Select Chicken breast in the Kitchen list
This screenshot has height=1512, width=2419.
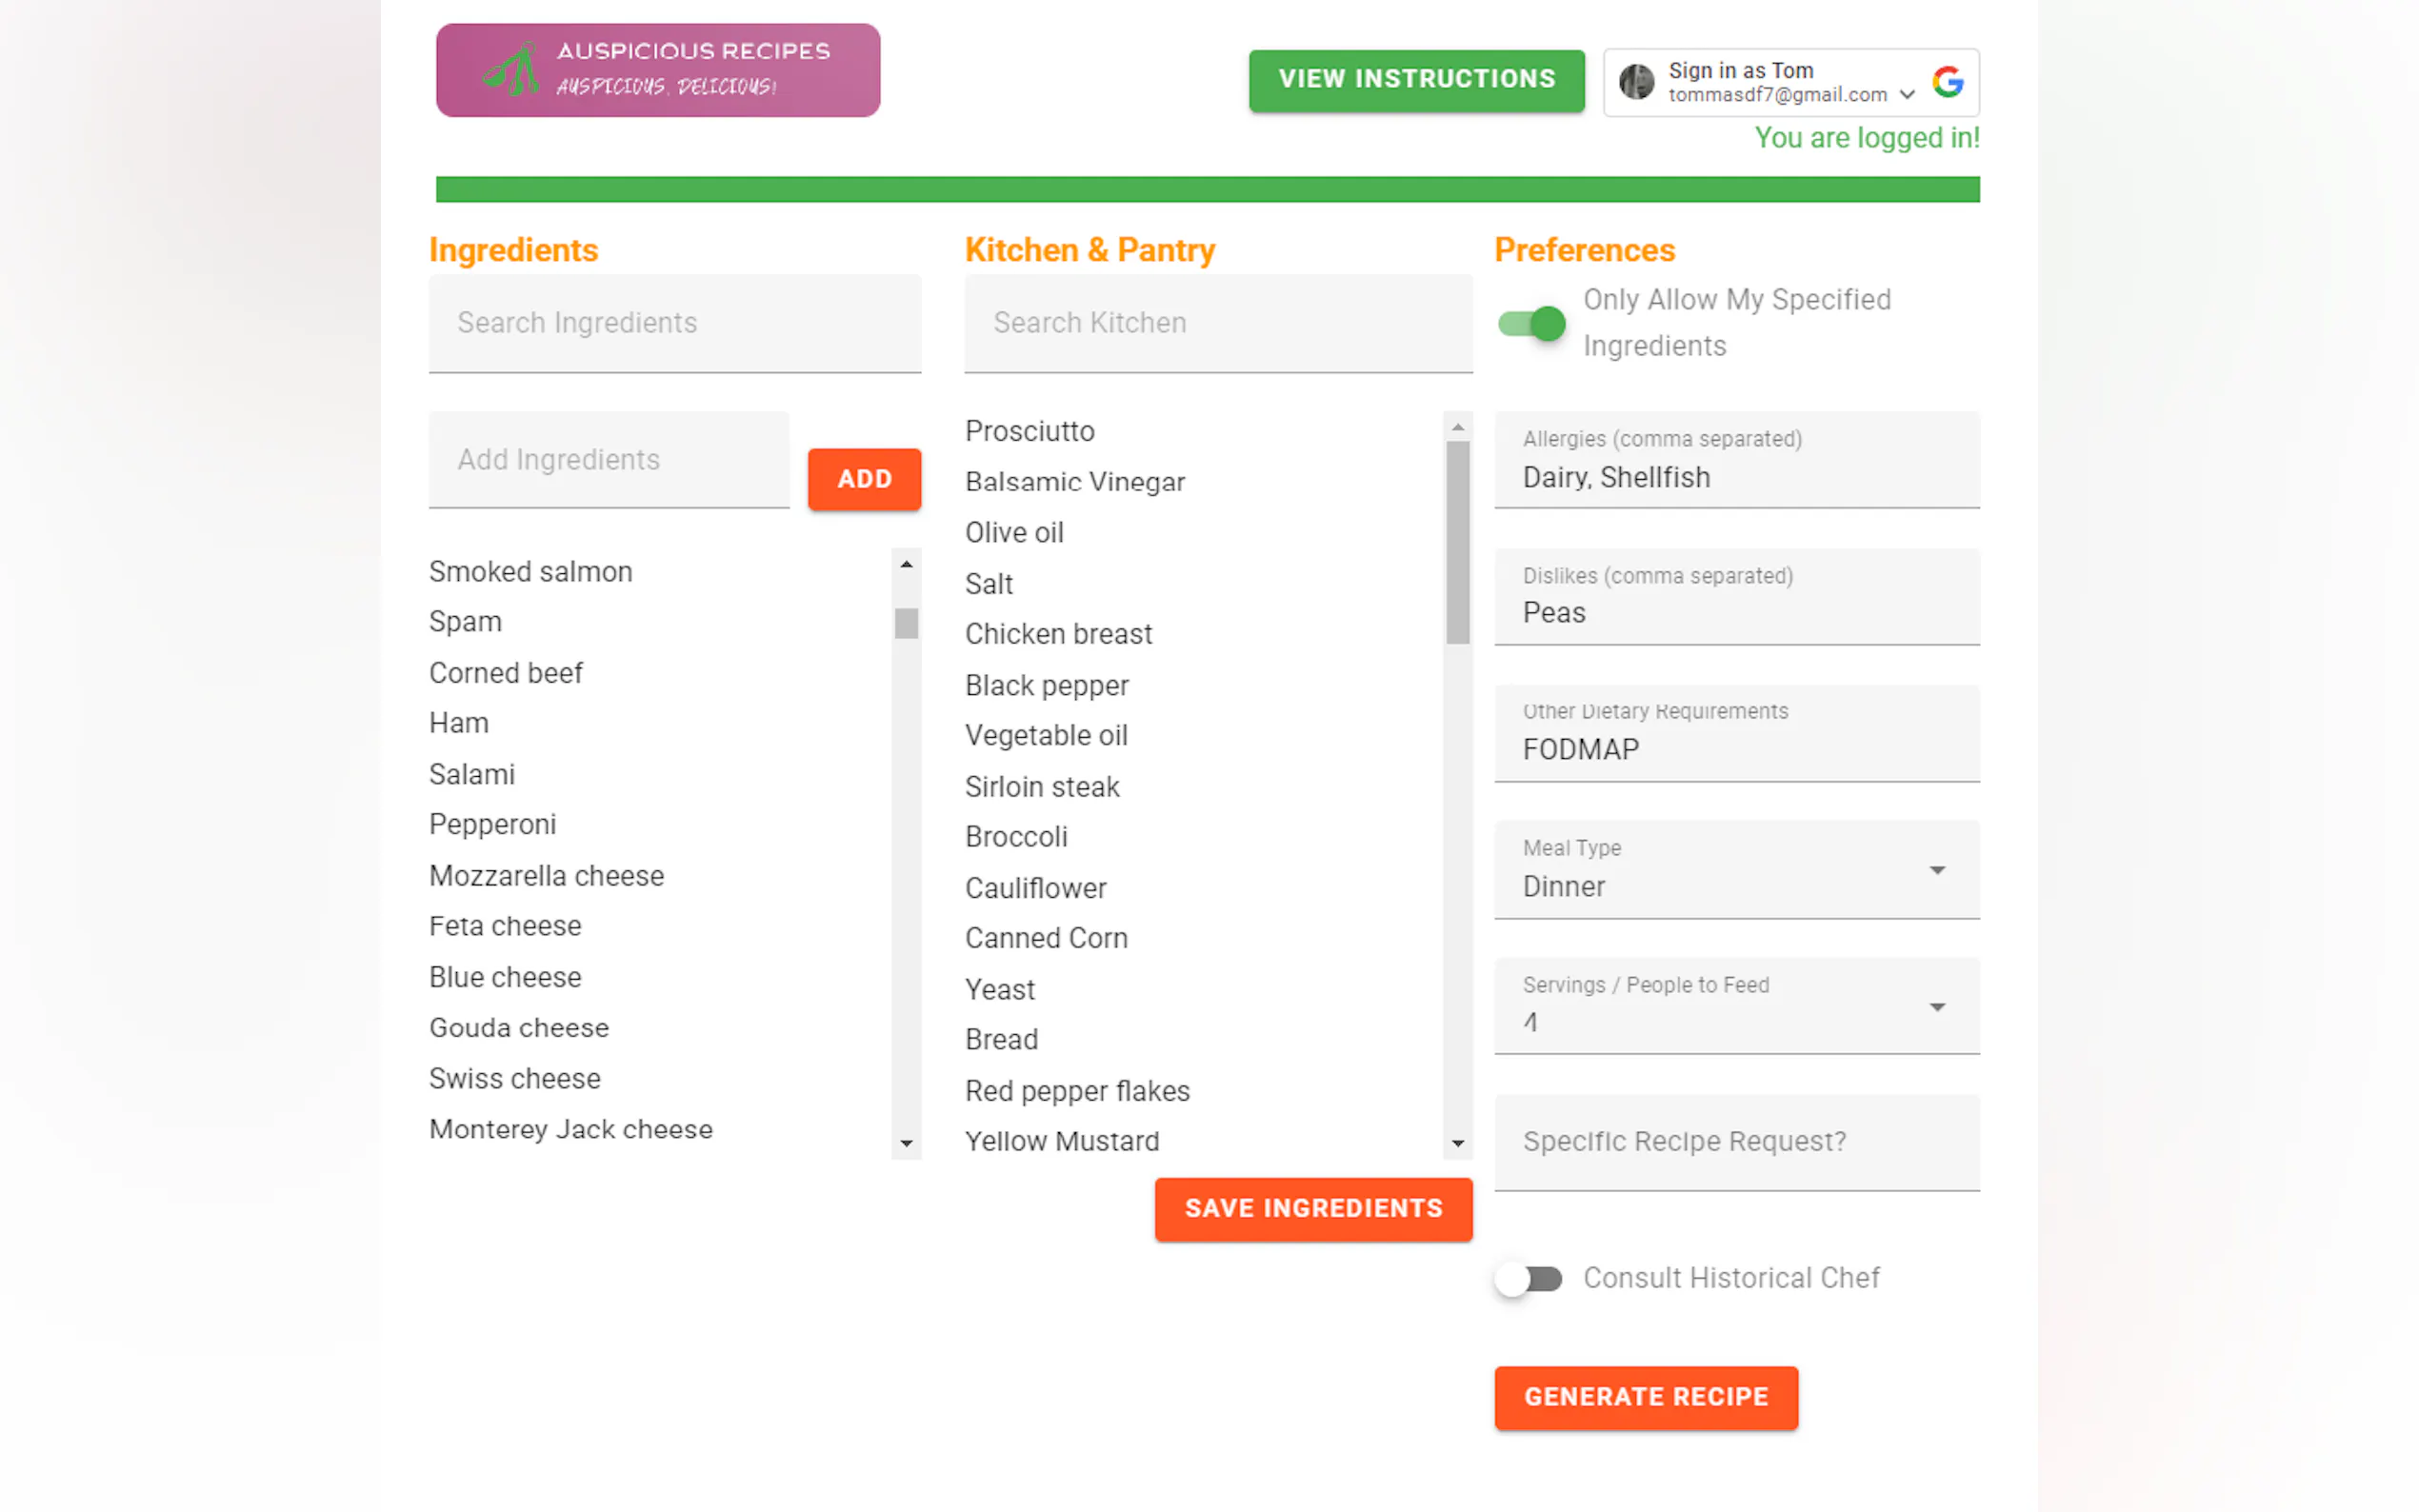point(1057,634)
